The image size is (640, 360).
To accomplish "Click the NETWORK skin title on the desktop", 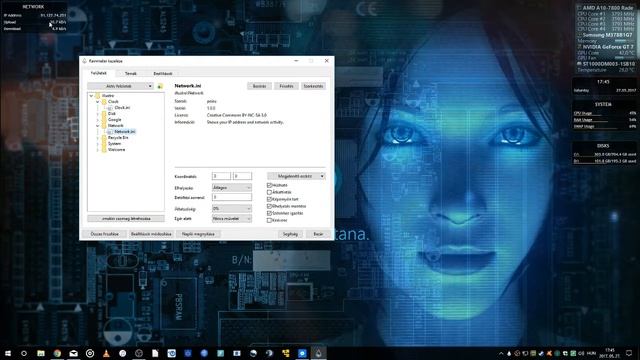I will pyautogui.click(x=33, y=7).
